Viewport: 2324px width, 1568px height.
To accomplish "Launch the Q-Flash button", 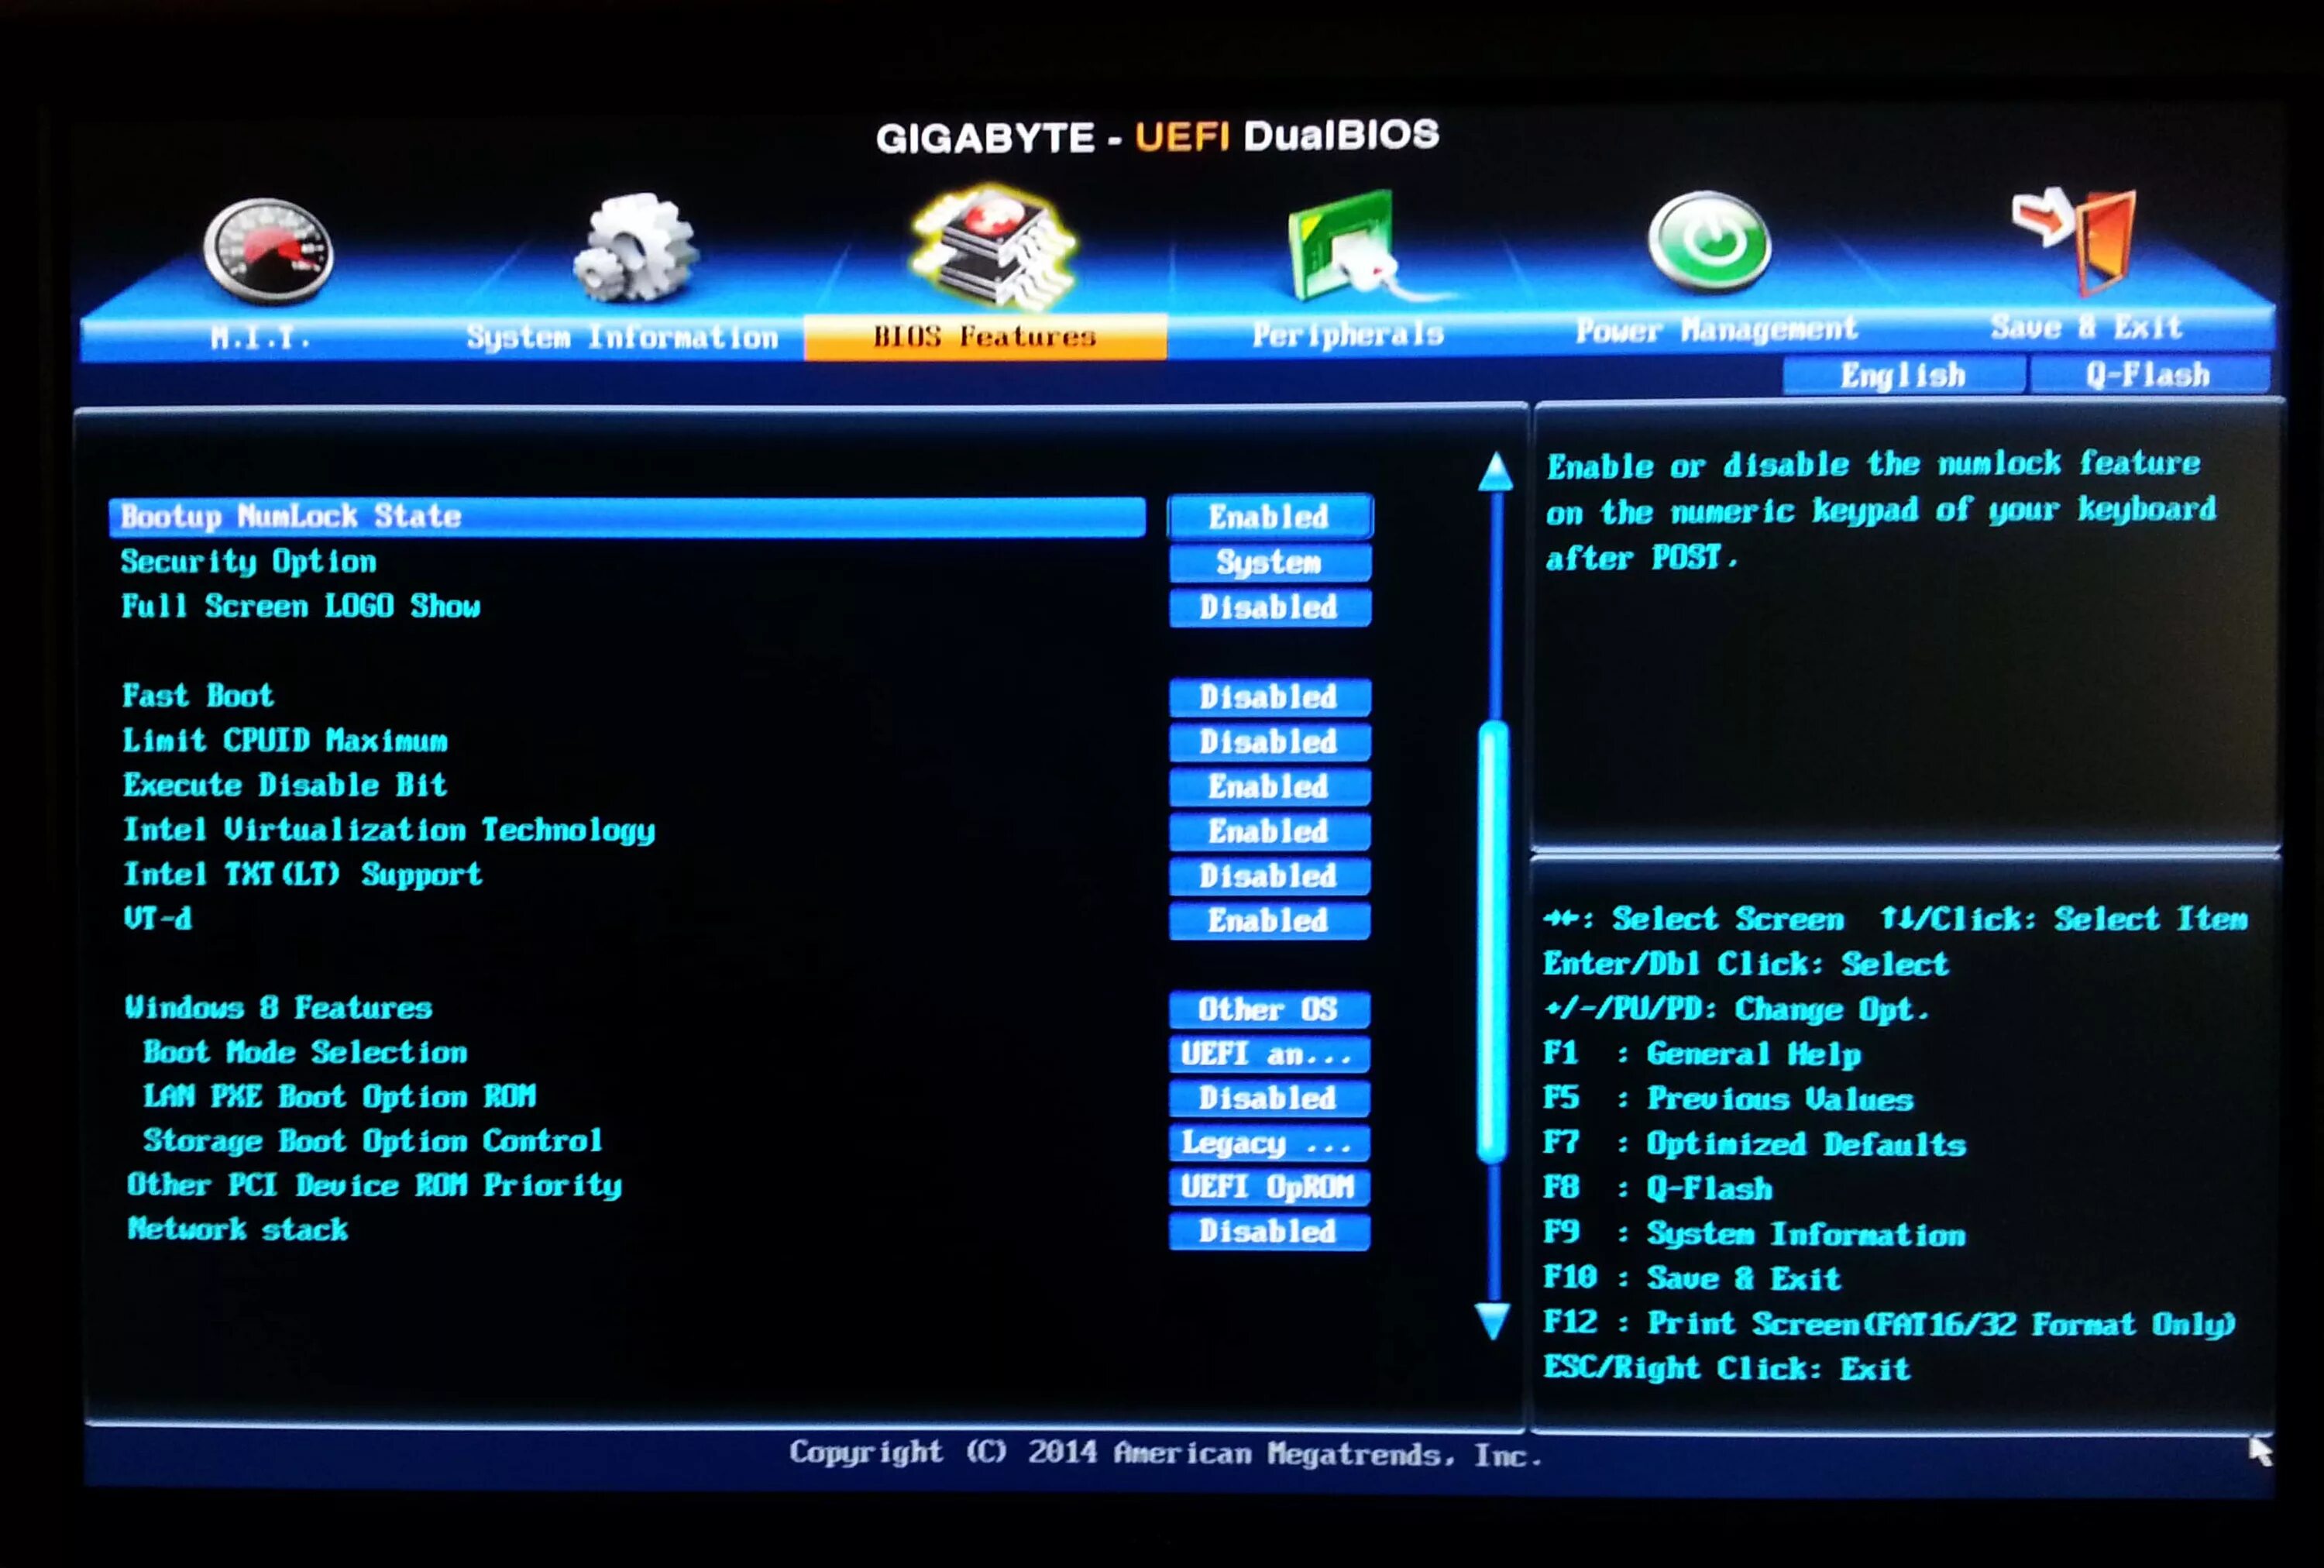I will coord(2149,374).
